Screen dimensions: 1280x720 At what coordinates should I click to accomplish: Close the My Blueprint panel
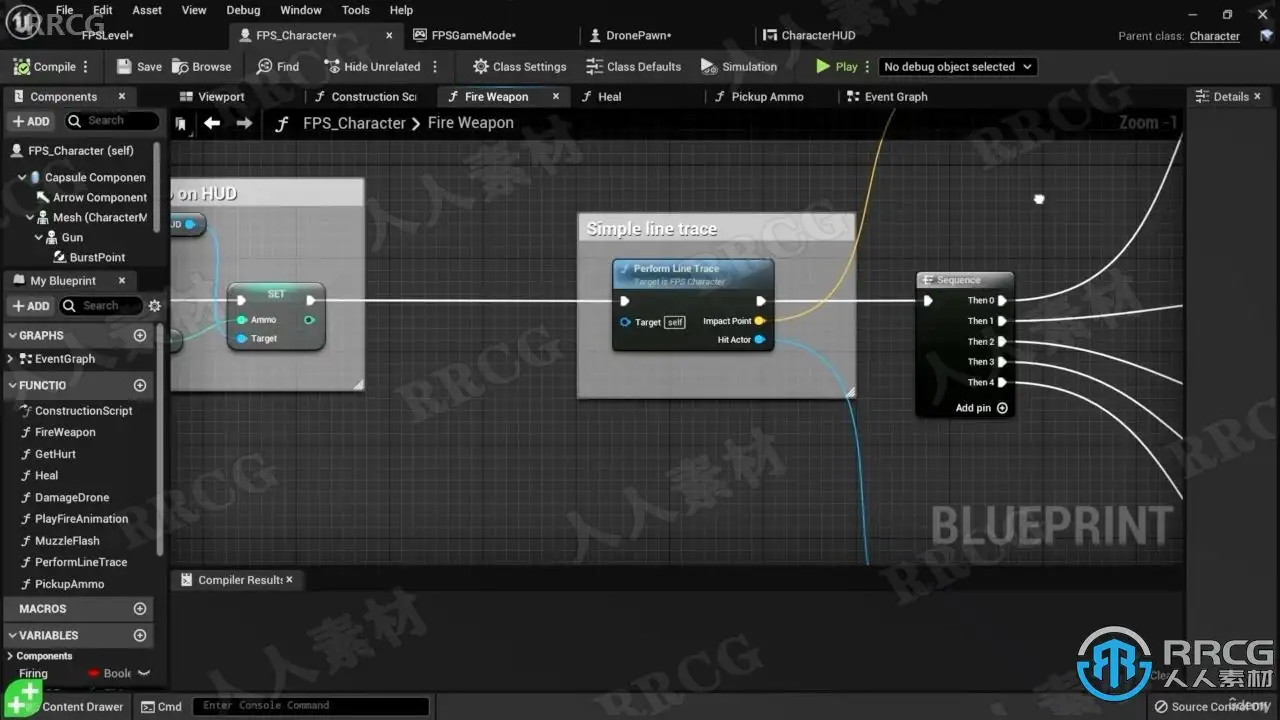pyautogui.click(x=122, y=281)
